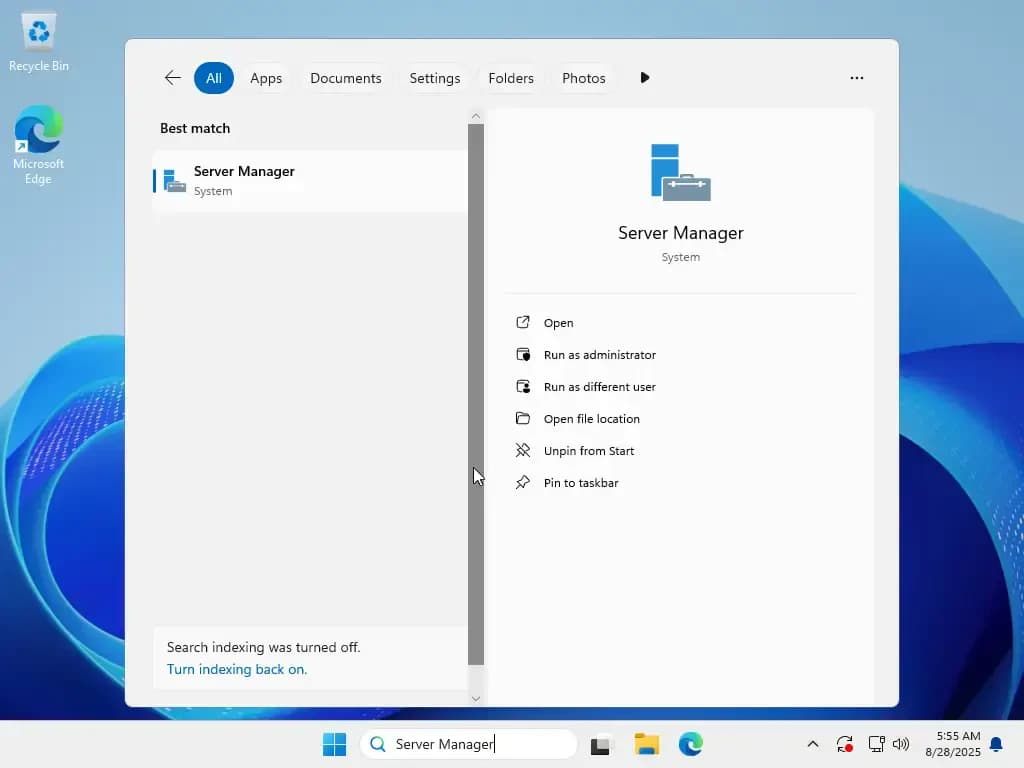Click the Open file location folder icon
This screenshot has width=1024, height=768.
pos(522,418)
